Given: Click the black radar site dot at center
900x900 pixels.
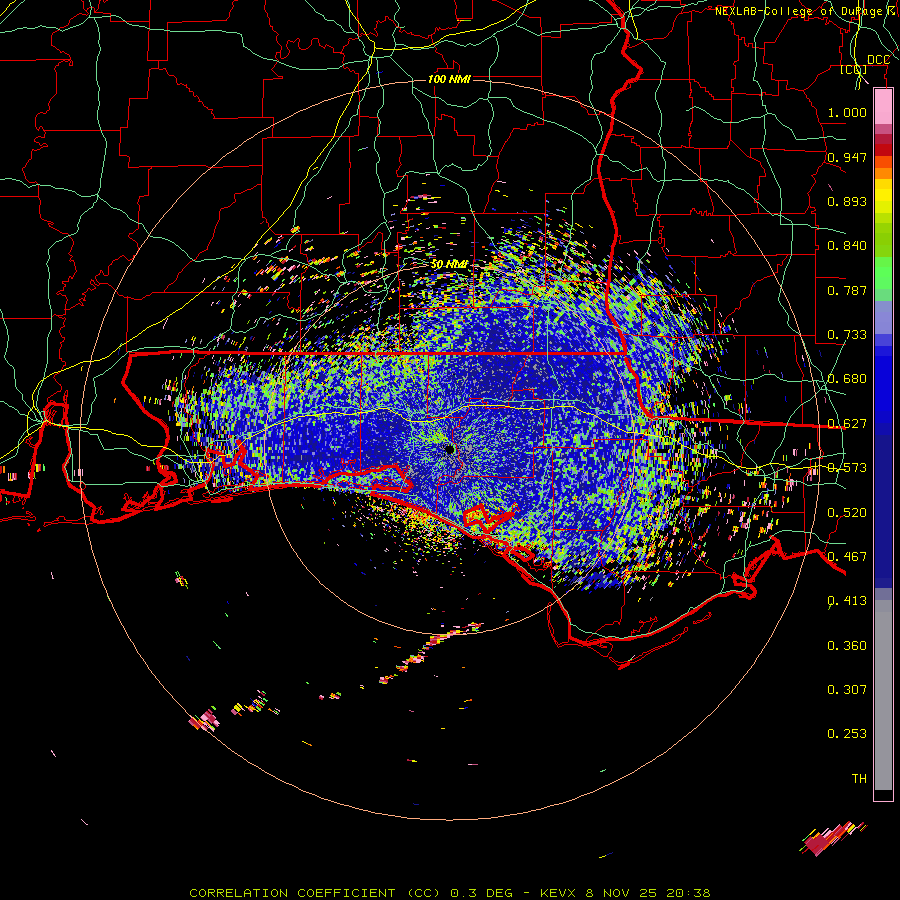Looking at the screenshot, I should pos(450,449).
